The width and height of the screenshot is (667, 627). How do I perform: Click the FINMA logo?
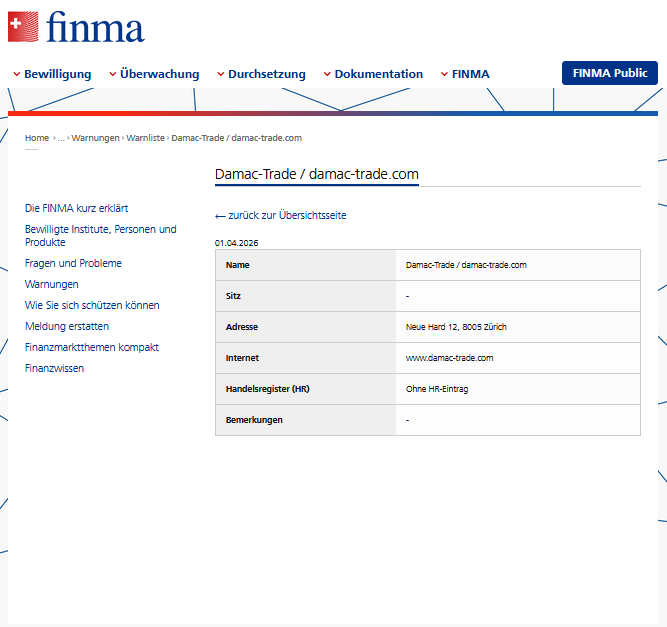click(x=76, y=27)
